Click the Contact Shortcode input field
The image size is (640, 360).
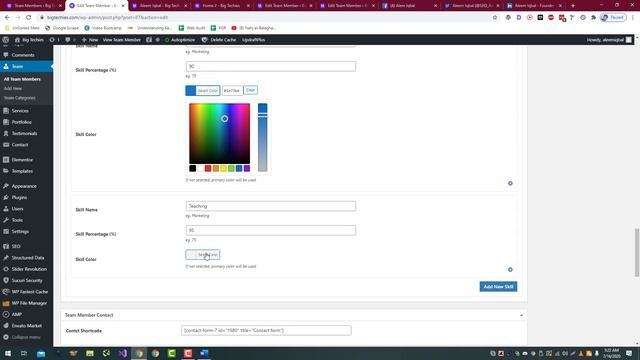coord(266,330)
